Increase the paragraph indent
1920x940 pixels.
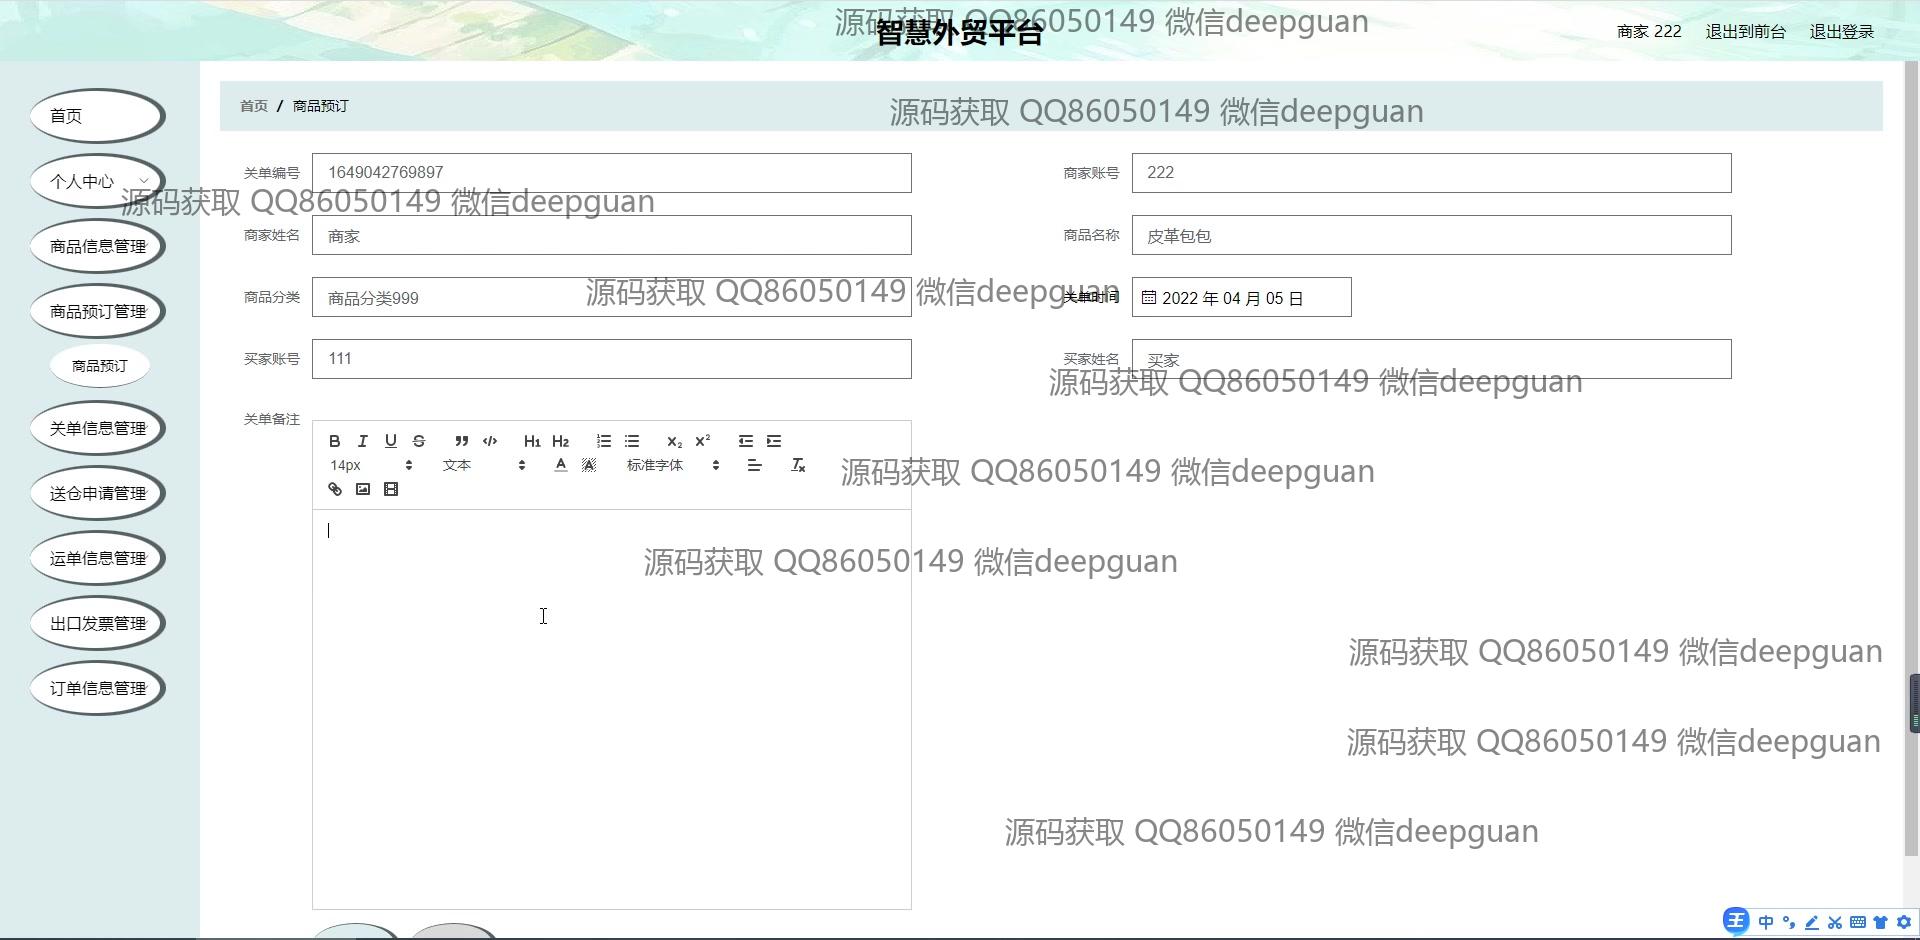click(x=774, y=441)
